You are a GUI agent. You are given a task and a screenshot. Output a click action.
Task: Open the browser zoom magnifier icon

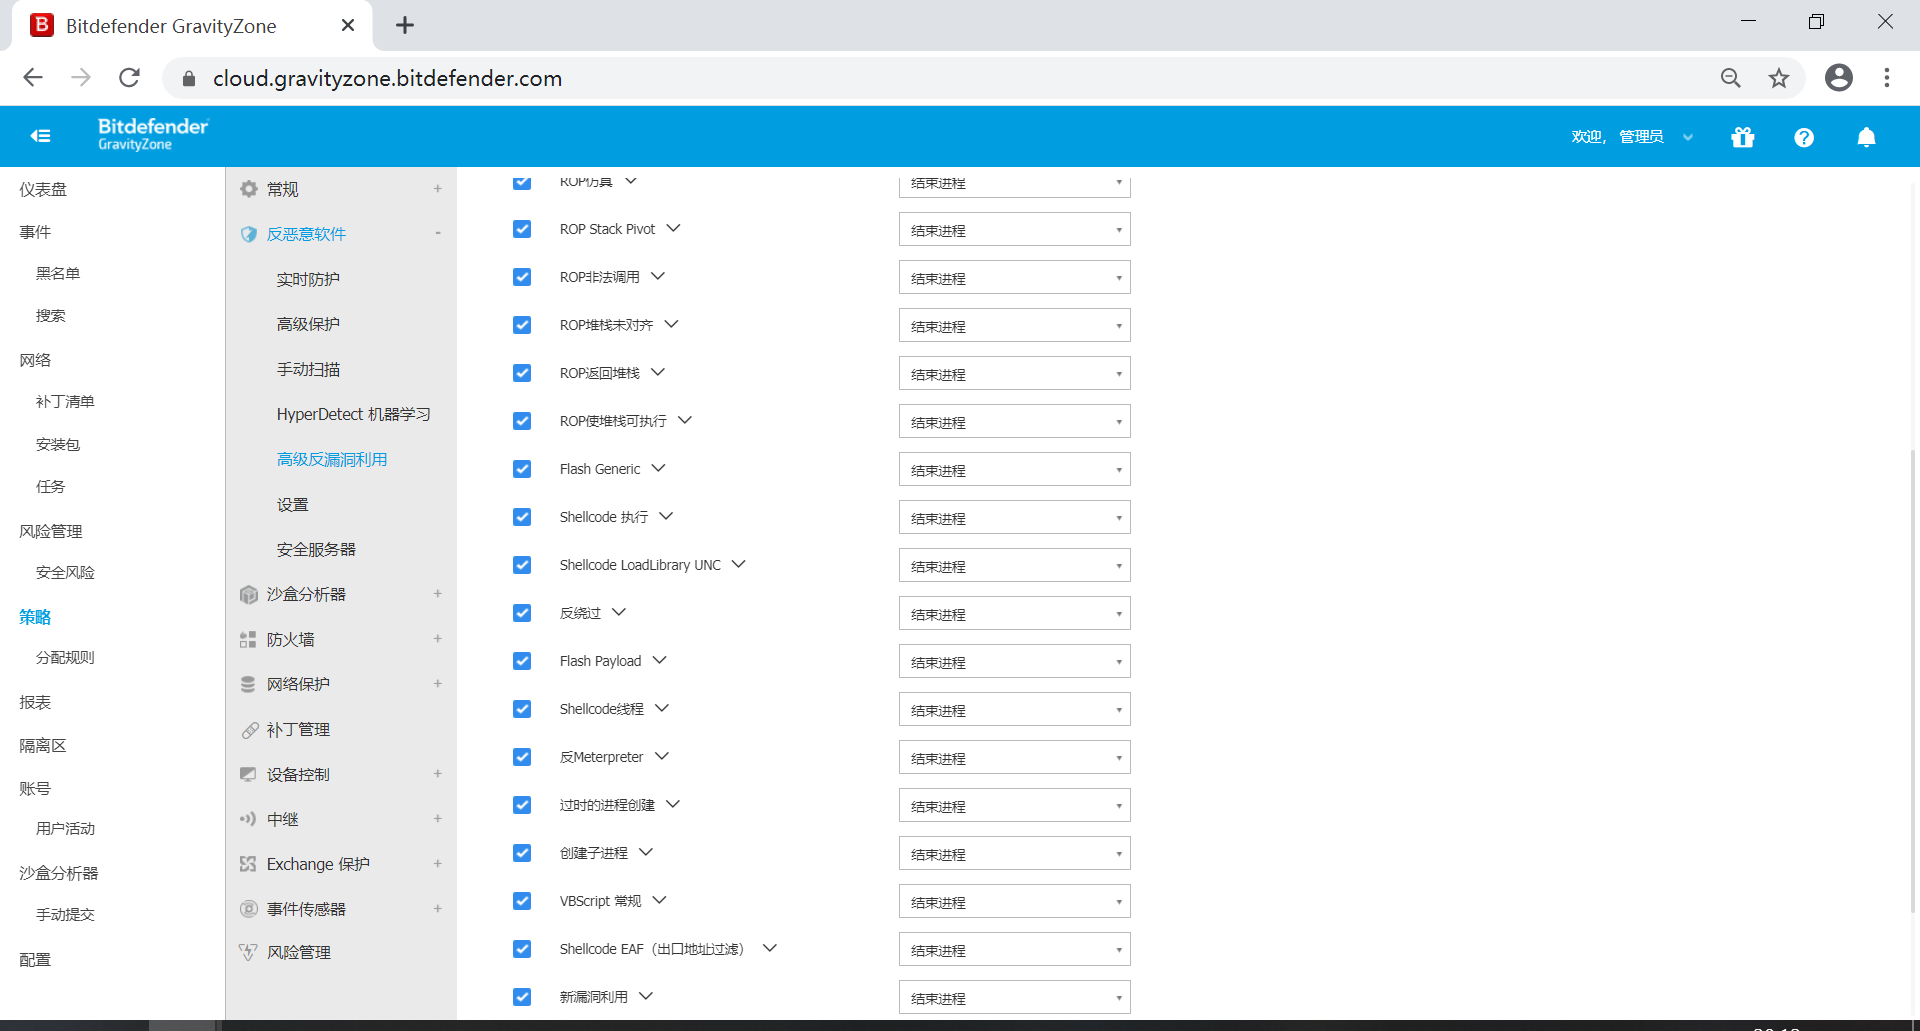point(1731,78)
